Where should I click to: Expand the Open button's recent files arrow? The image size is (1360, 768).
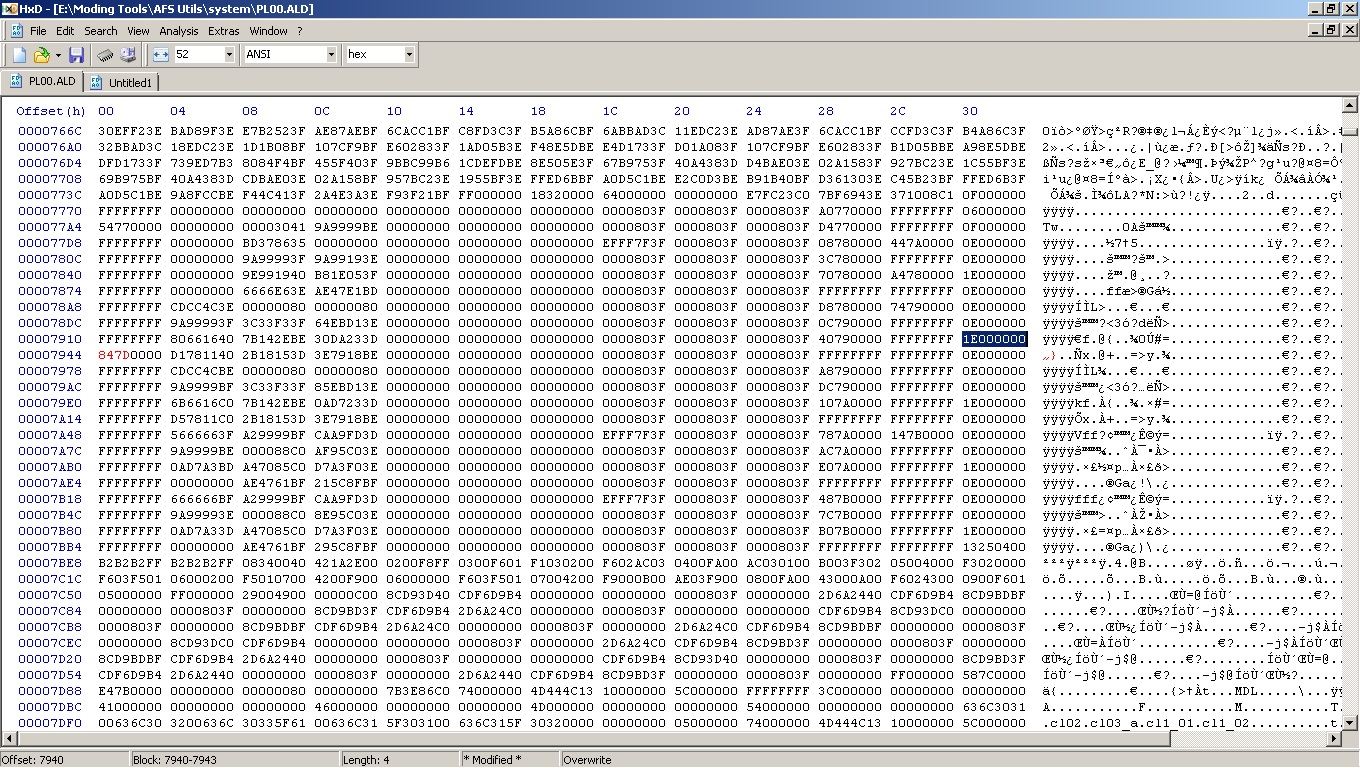coord(57,54)
